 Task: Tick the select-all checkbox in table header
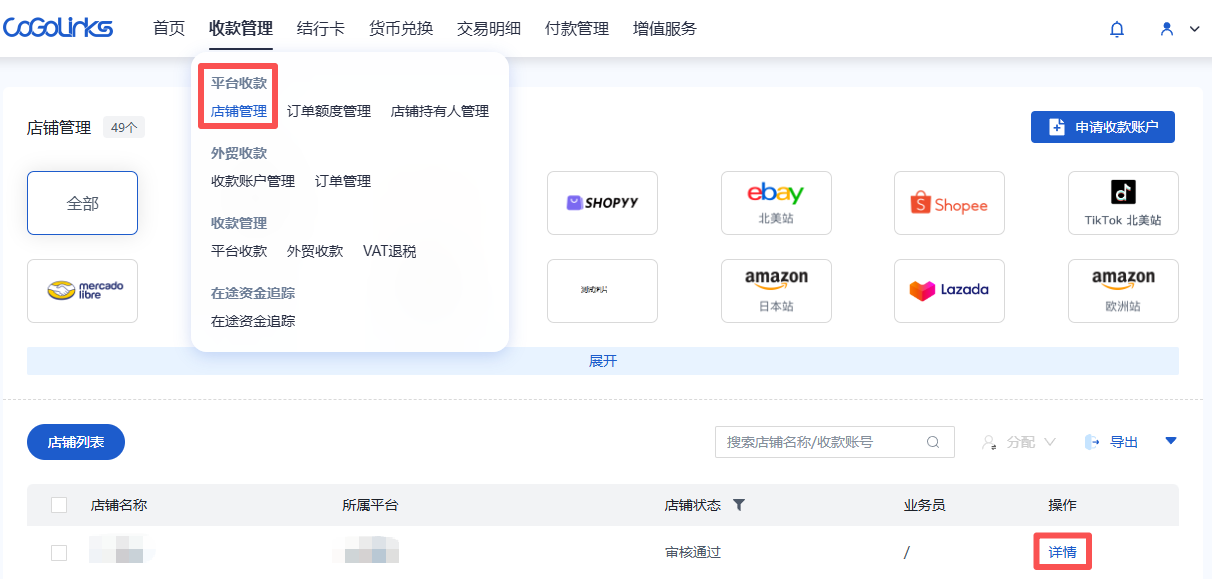pos(59,505)
